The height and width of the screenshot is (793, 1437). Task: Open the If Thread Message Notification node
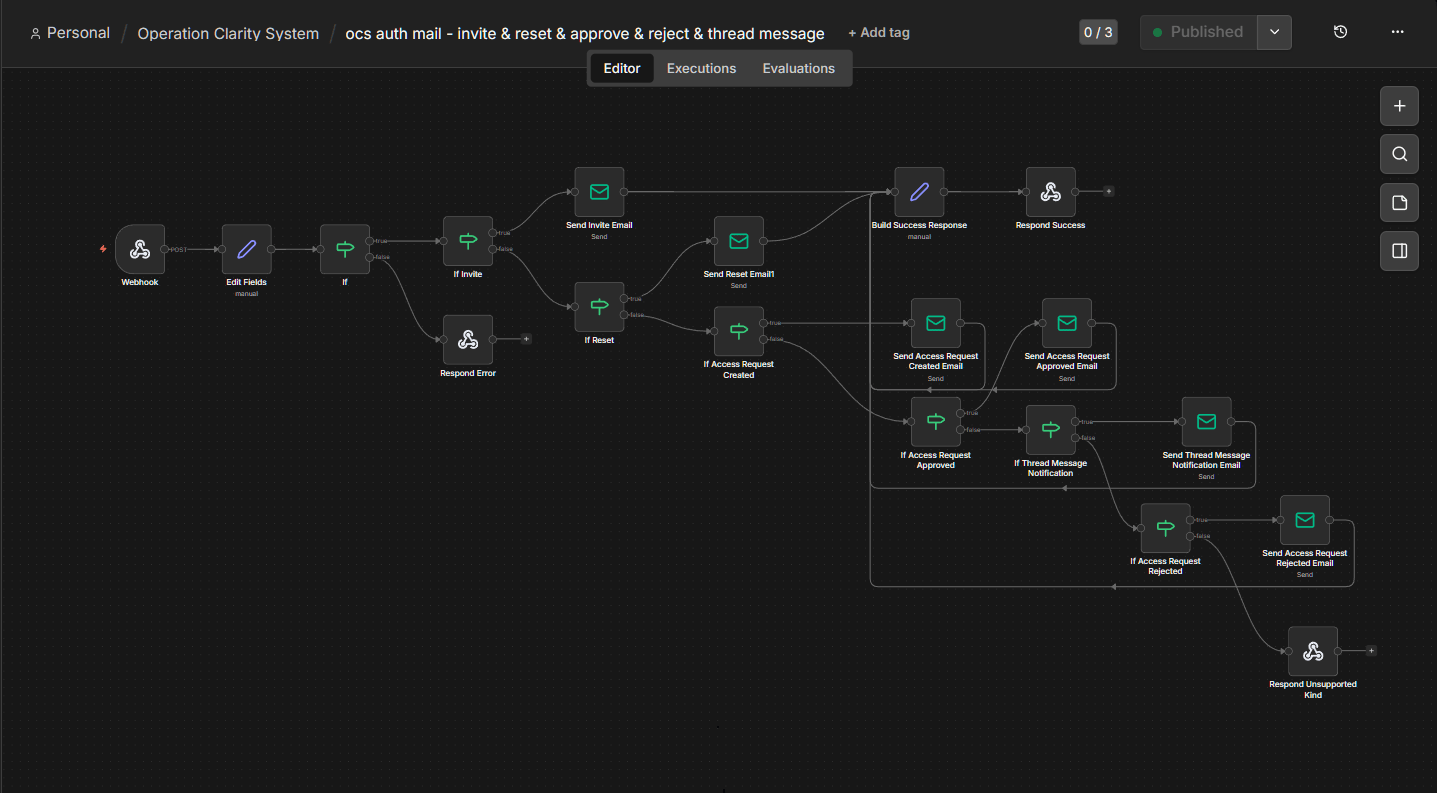(x=1051, y=429)
